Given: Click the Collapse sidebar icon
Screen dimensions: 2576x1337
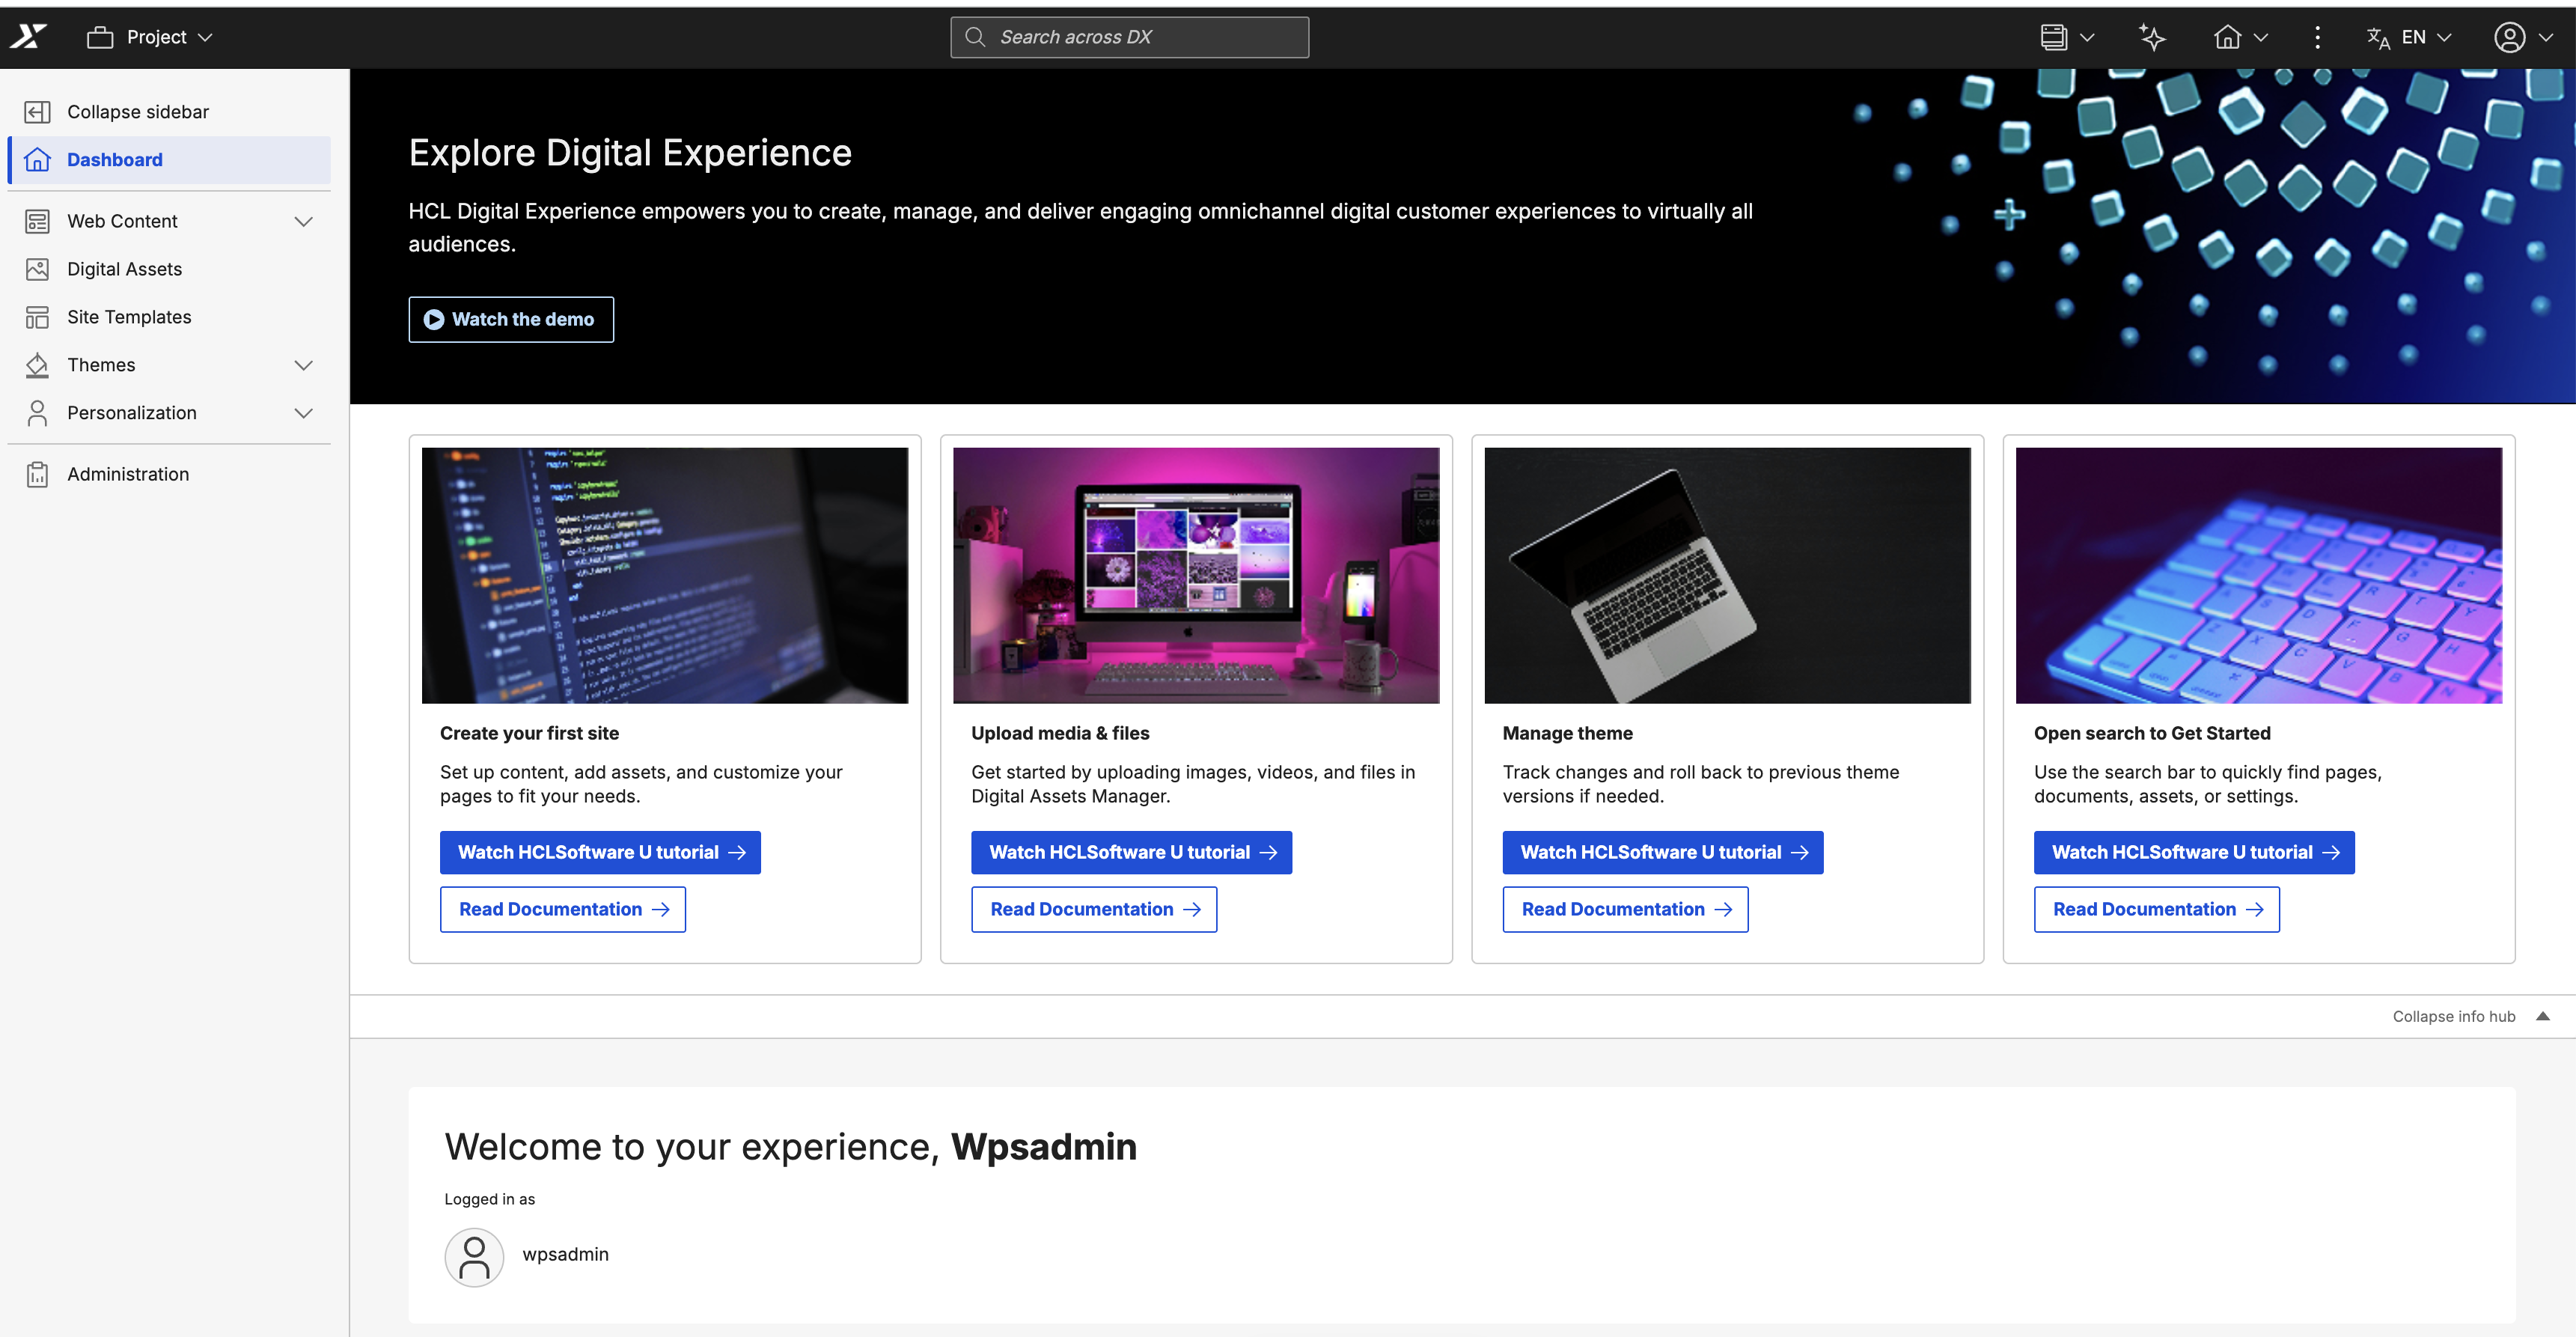Looking at the screenshot, I should tap(37, 112).
